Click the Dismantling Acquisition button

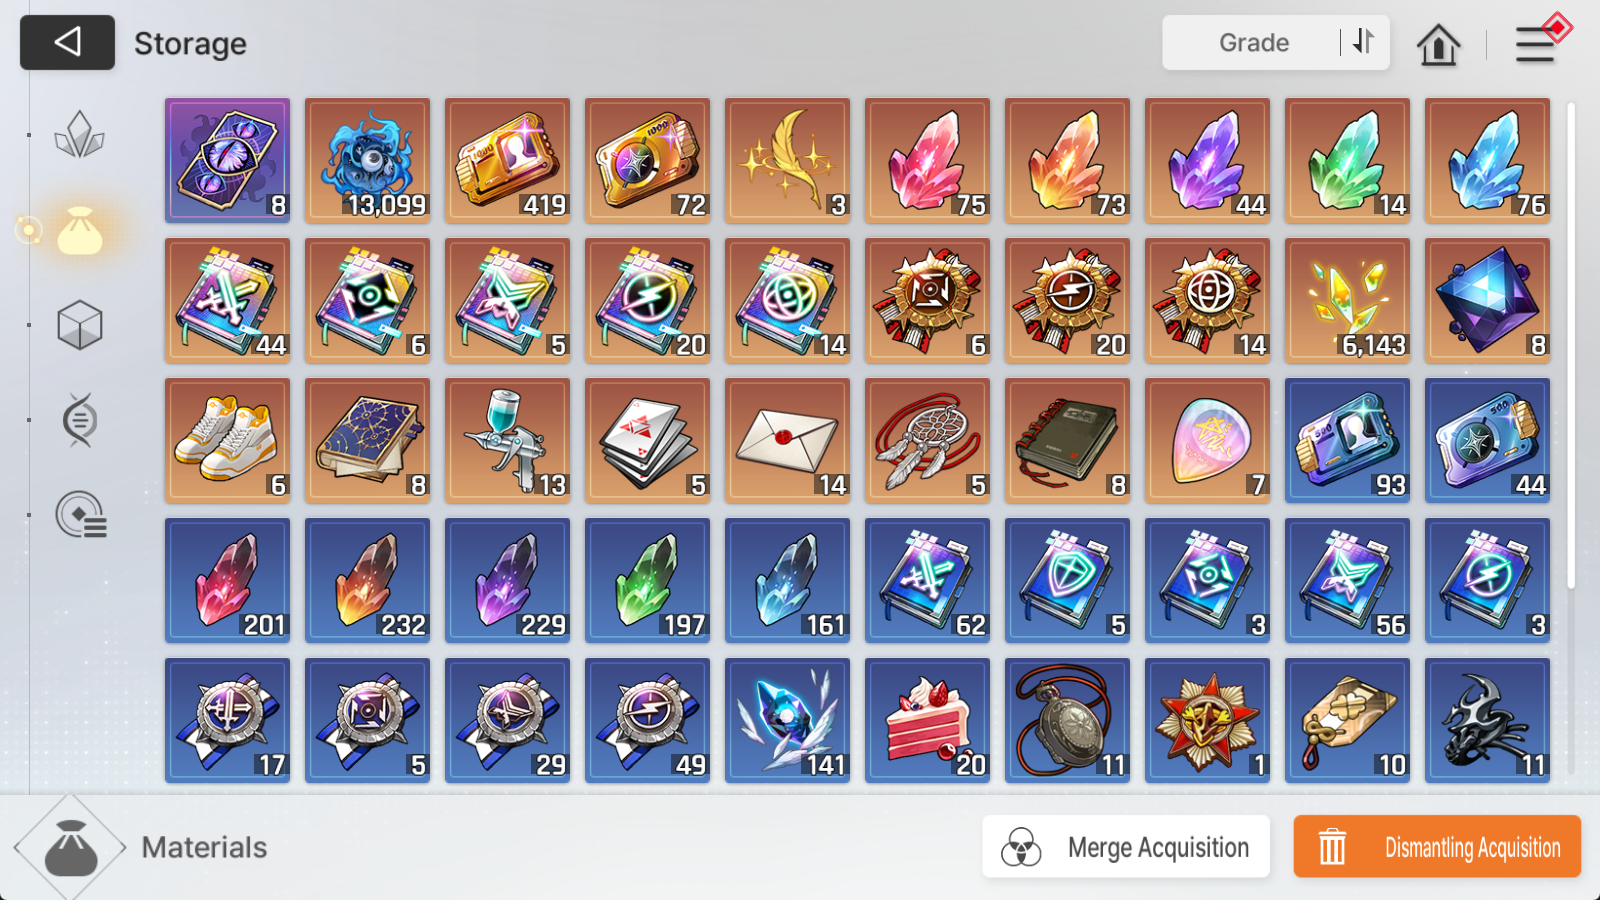tap(1437, 847)
